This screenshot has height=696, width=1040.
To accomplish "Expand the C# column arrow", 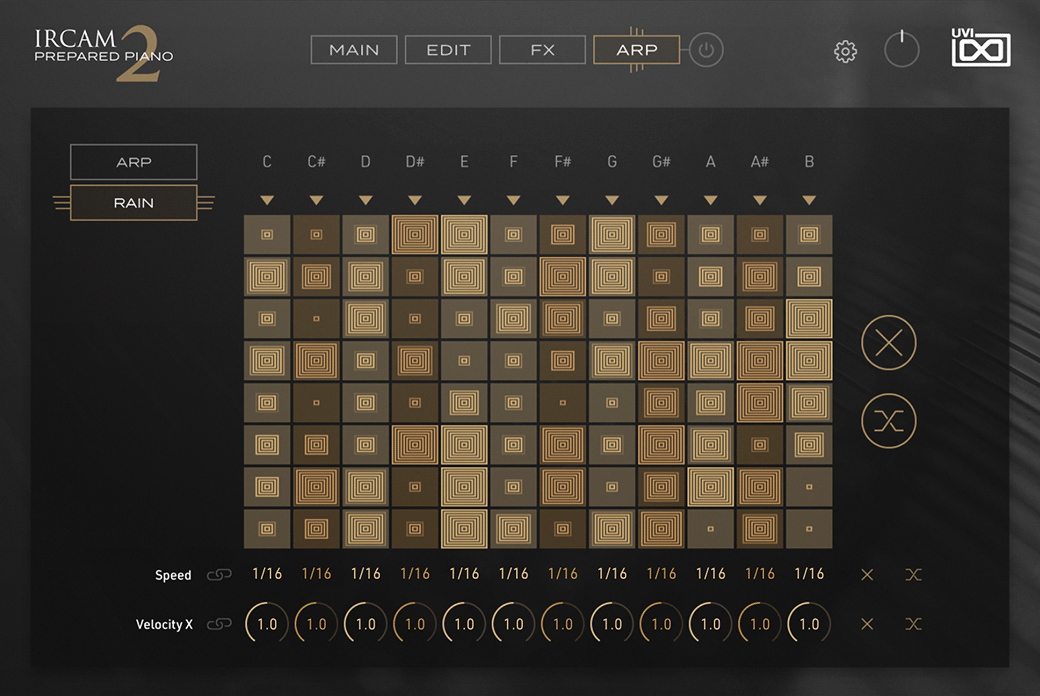I will 316,200.
